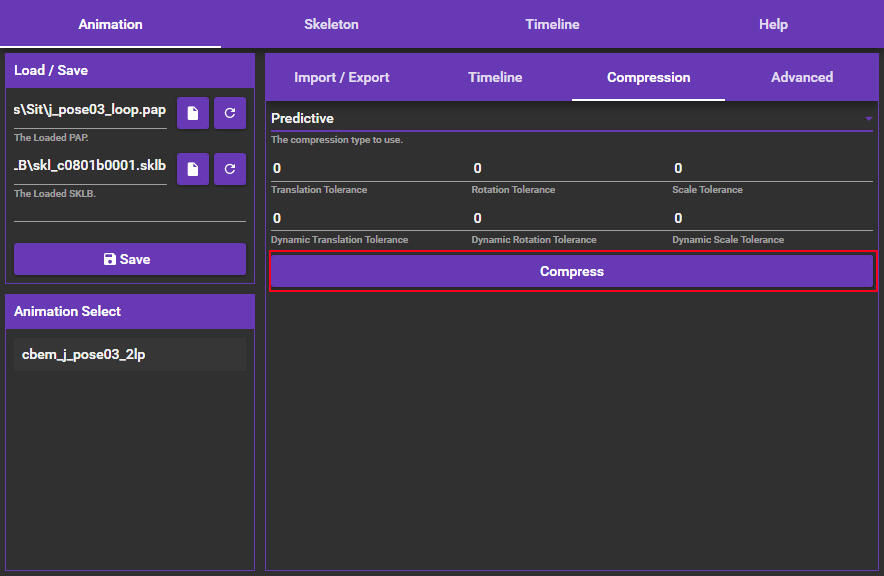Open the Predictive compression type dropdown
The width and height of the screenshot is (884, 576).
560,119
